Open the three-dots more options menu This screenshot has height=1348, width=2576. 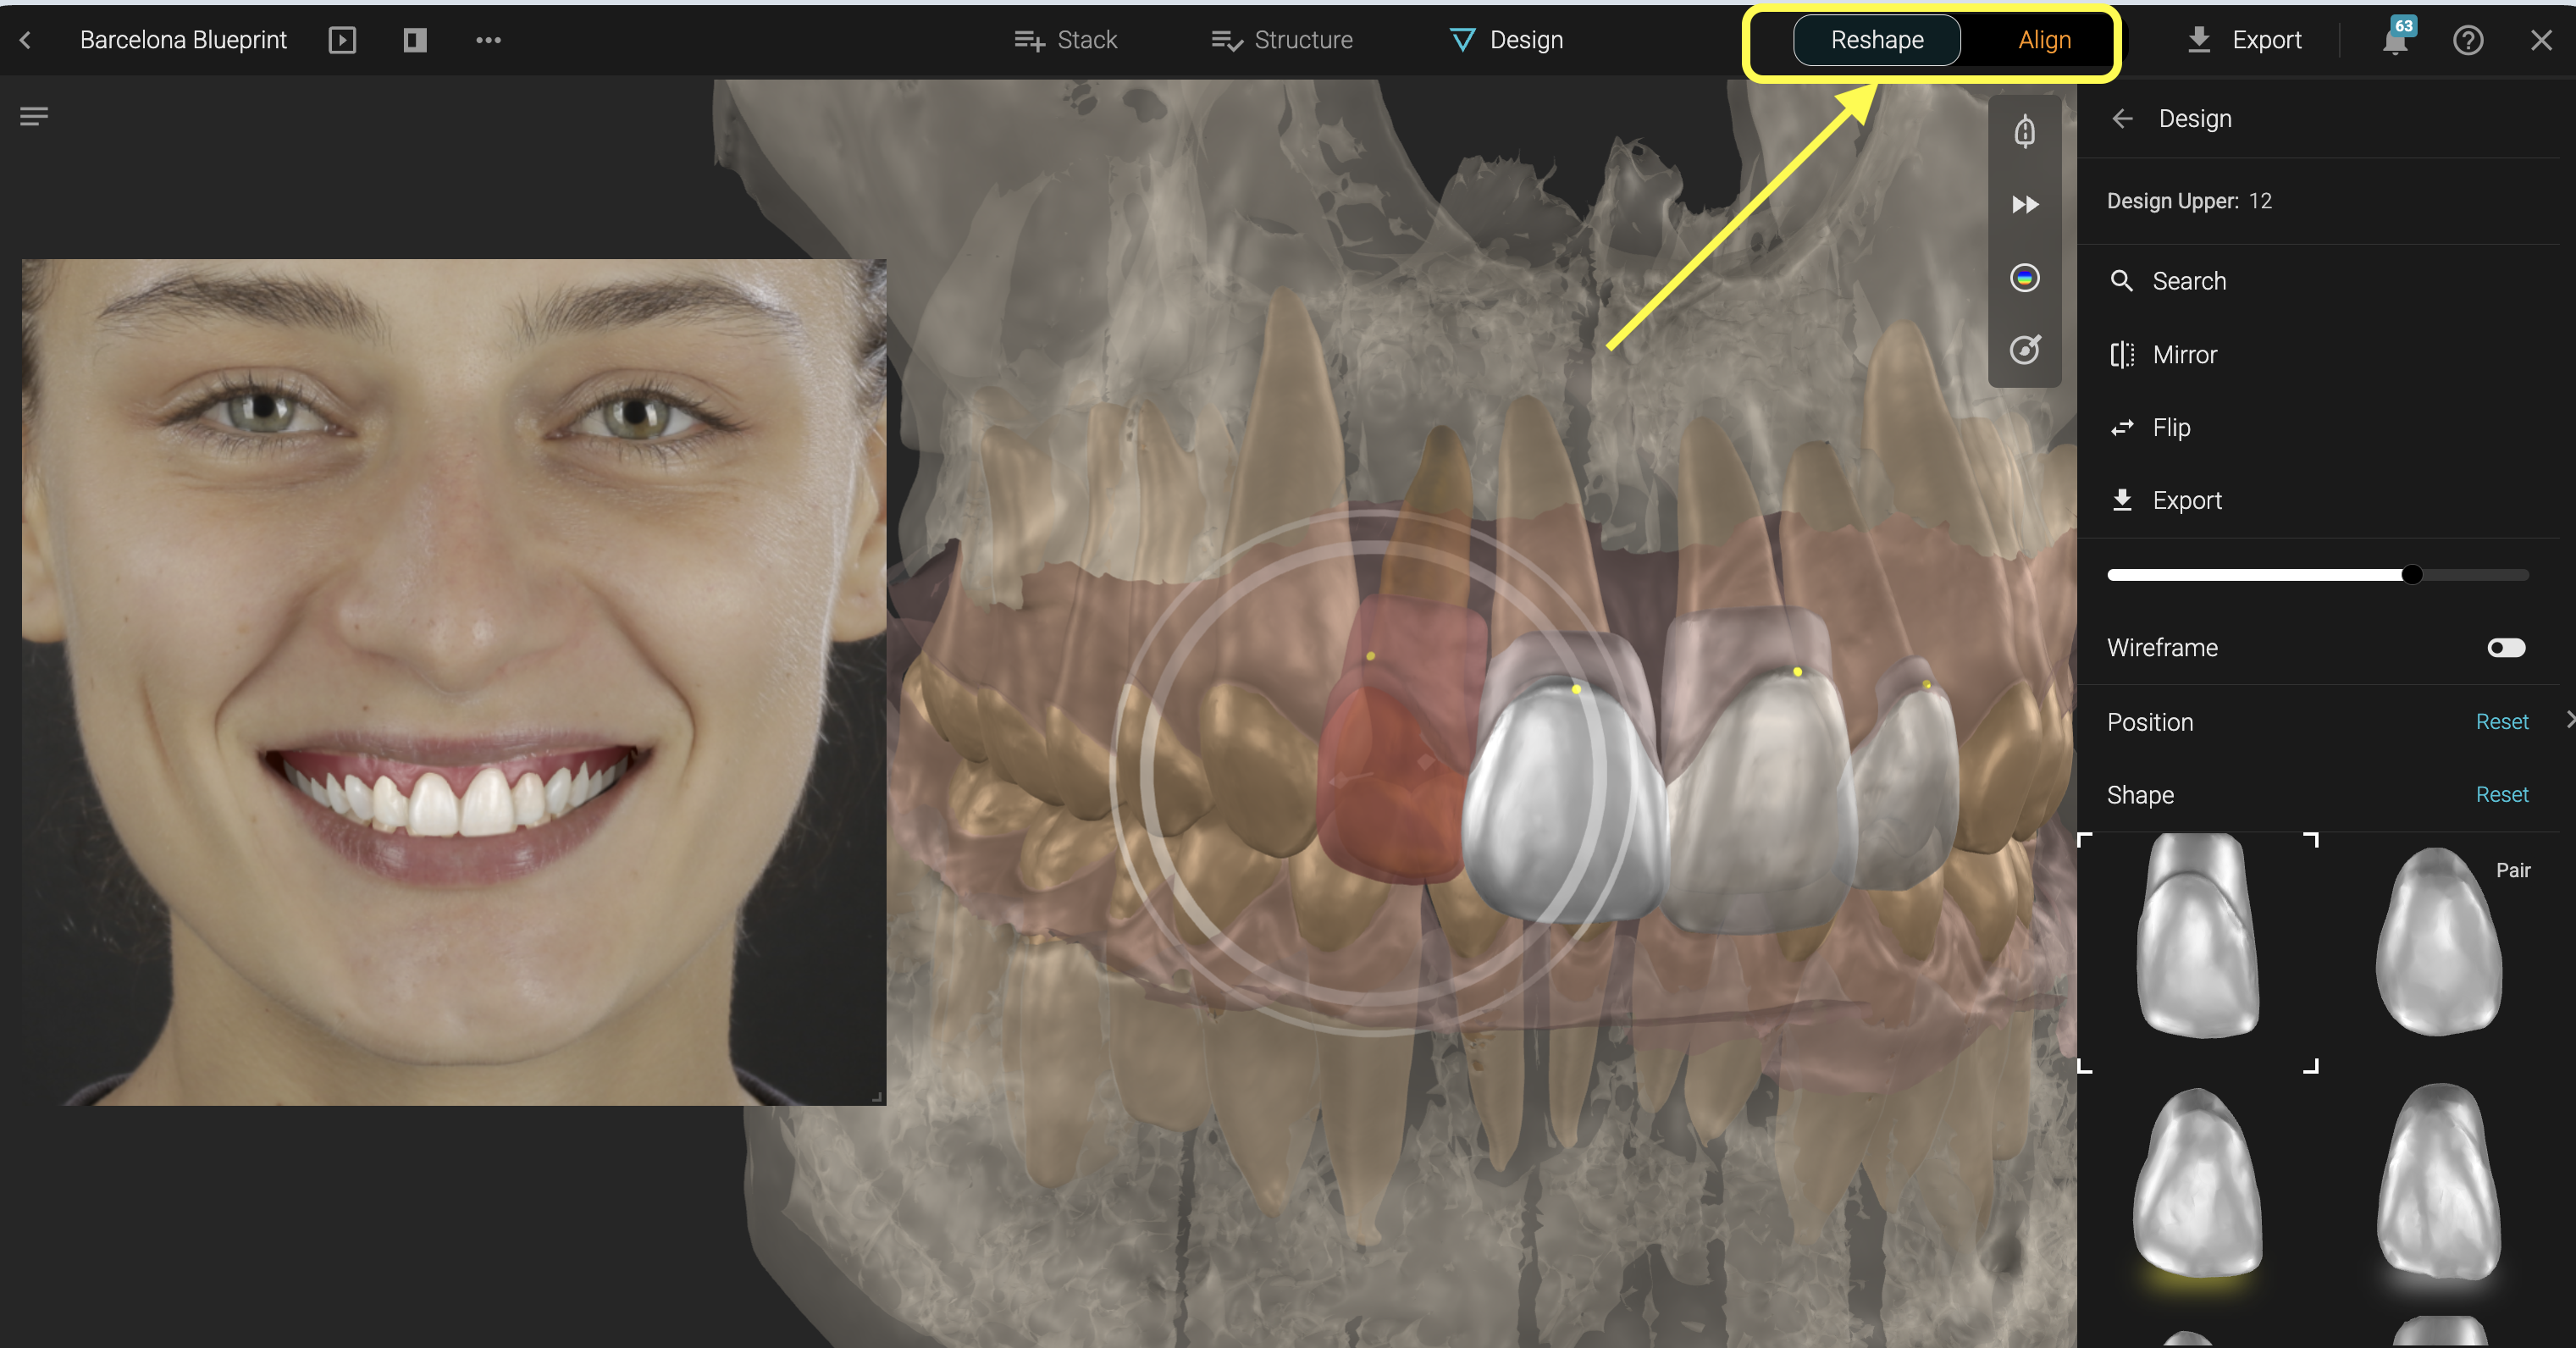[488, 40]
